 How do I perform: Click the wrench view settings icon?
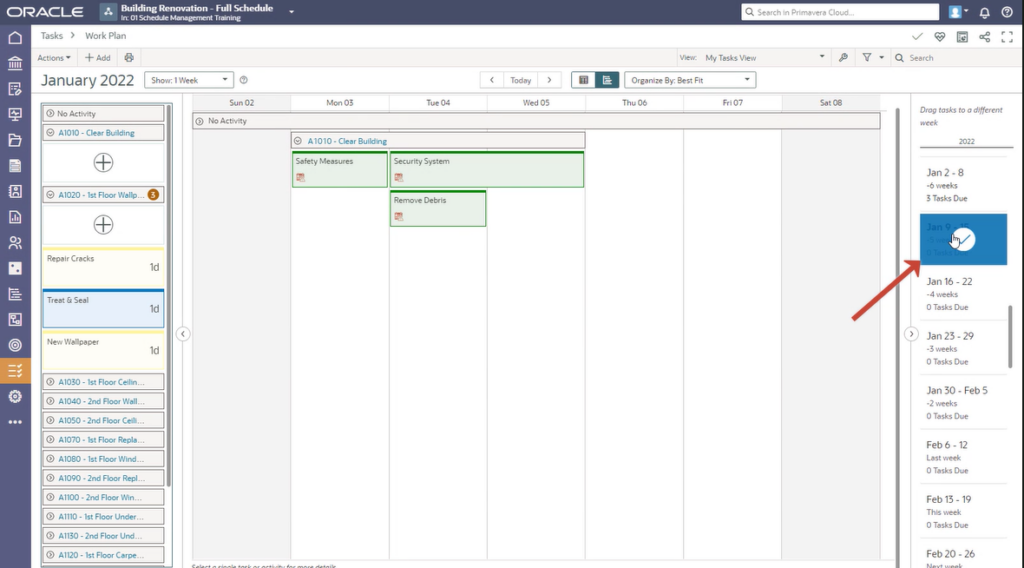843,58
